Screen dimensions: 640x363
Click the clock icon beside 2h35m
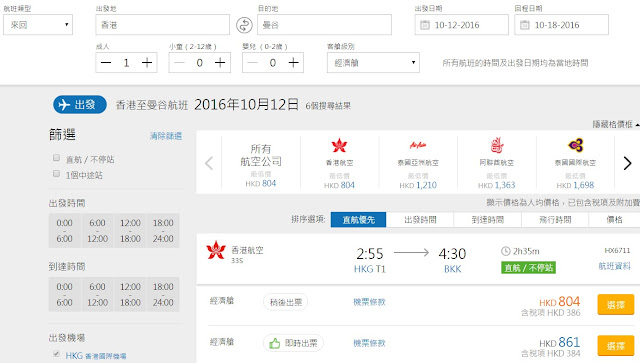505,251
